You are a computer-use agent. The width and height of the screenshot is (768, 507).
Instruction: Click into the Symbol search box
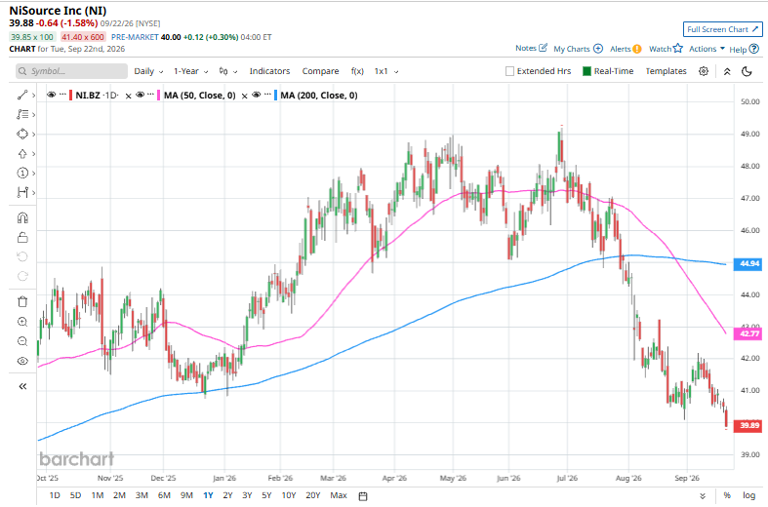click(x=72, y=72)
